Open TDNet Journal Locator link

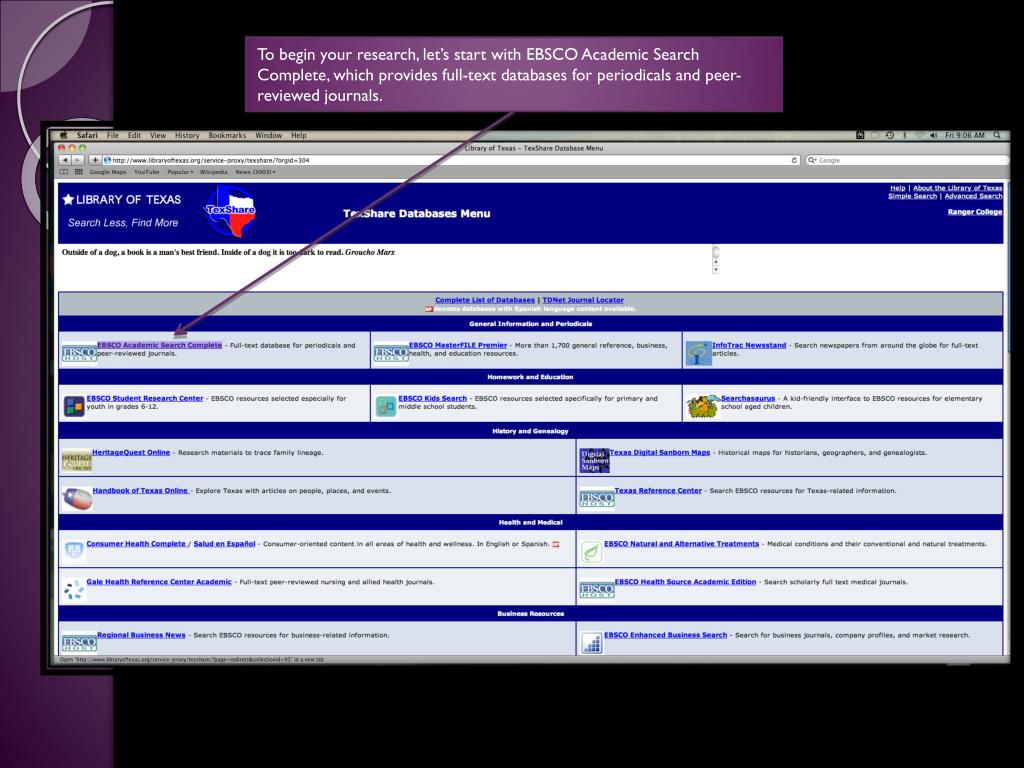pyautogui.click(x=583, y=300)
